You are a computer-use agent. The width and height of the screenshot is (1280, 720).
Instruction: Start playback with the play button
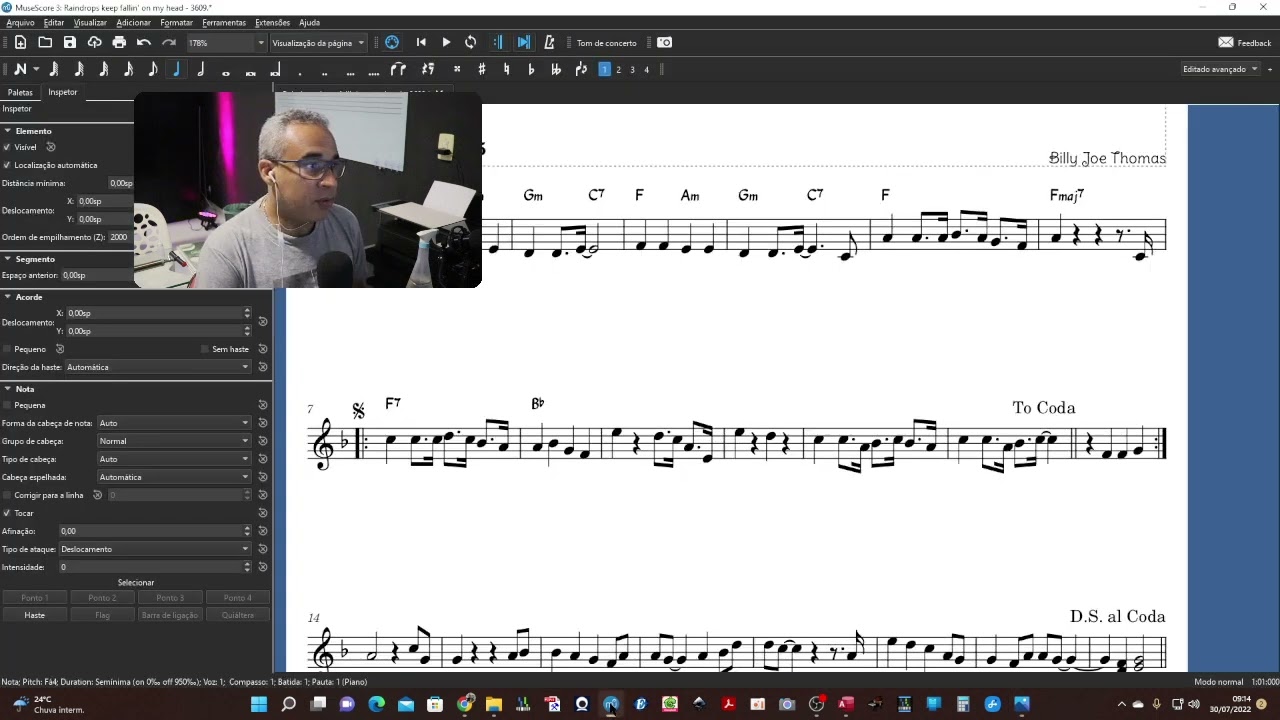tap(446, 42)
